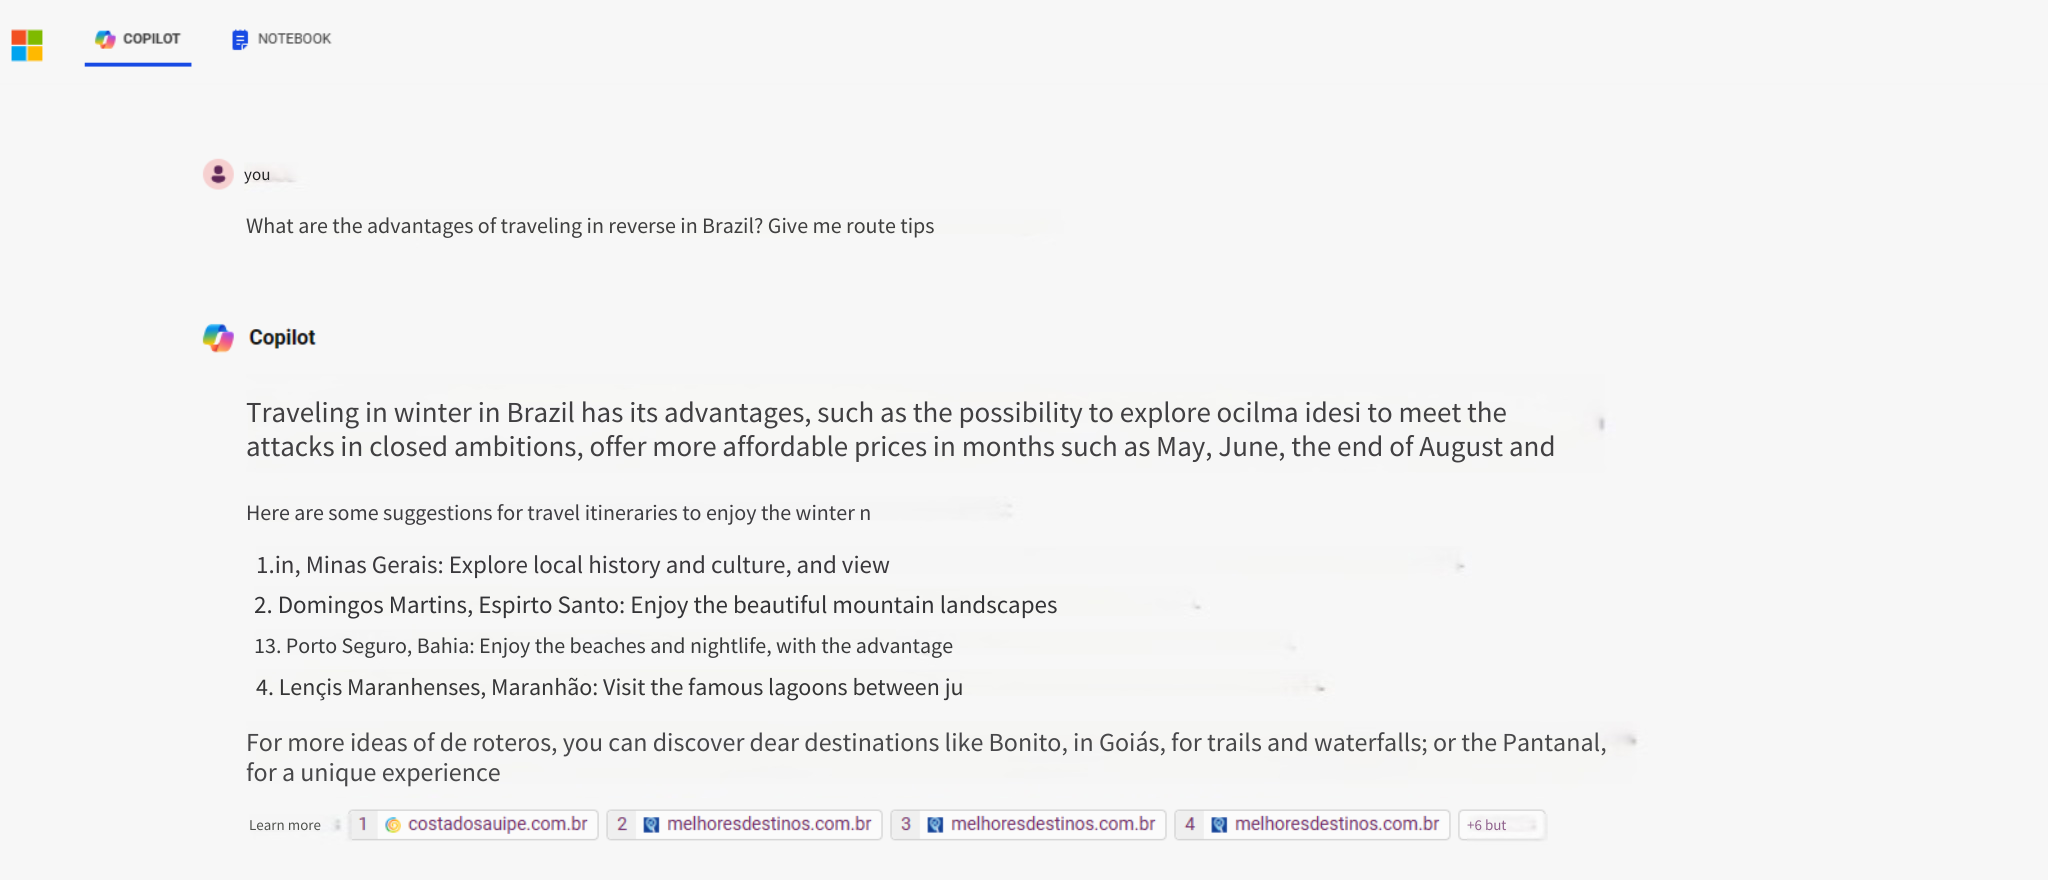Expand the "+6" additional sources chip
Screen dimensions: 2048x880
tap(1500, 825)
